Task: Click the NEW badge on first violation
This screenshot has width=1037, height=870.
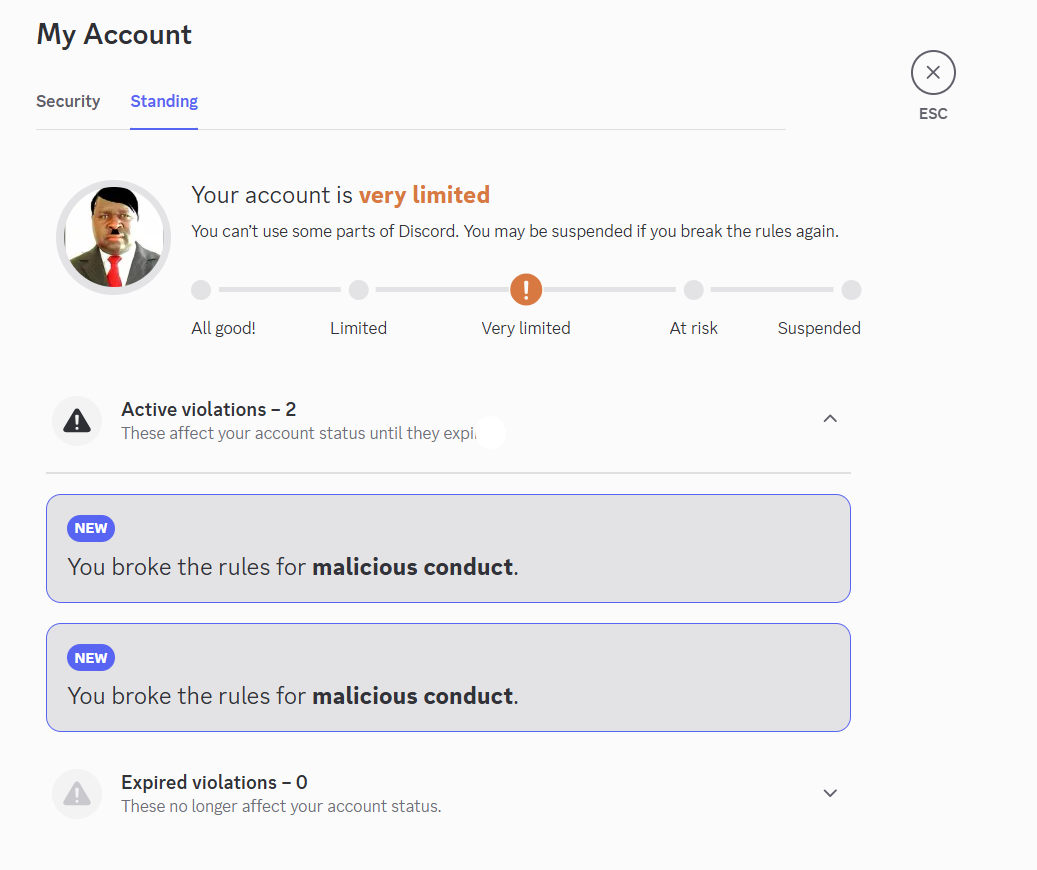Action: (x=91, y=529)
